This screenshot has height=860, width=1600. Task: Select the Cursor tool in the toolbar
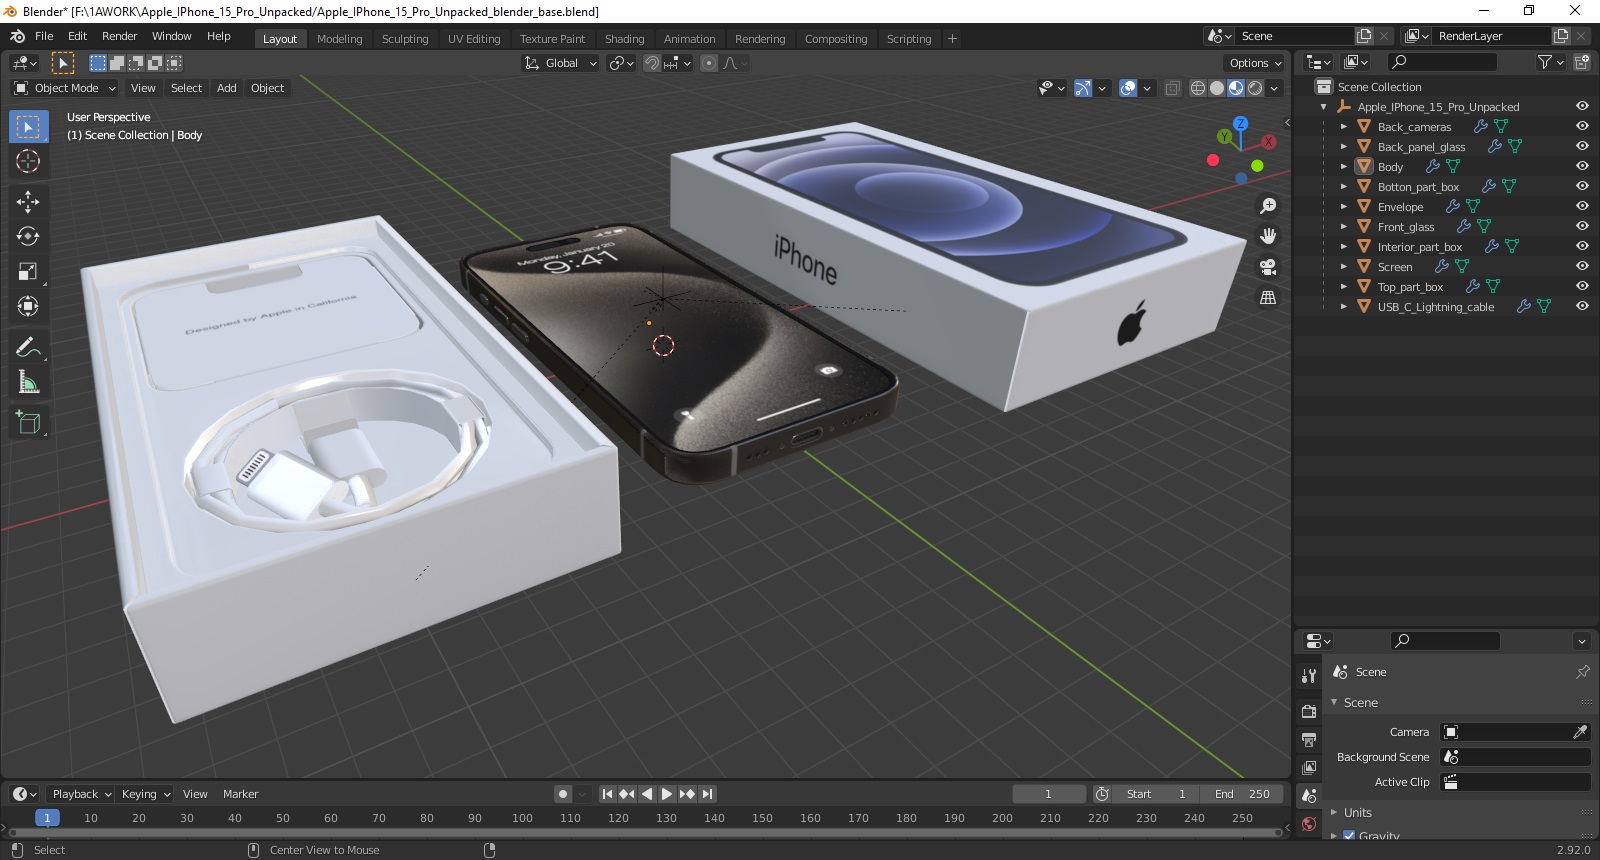pos(28,161)
